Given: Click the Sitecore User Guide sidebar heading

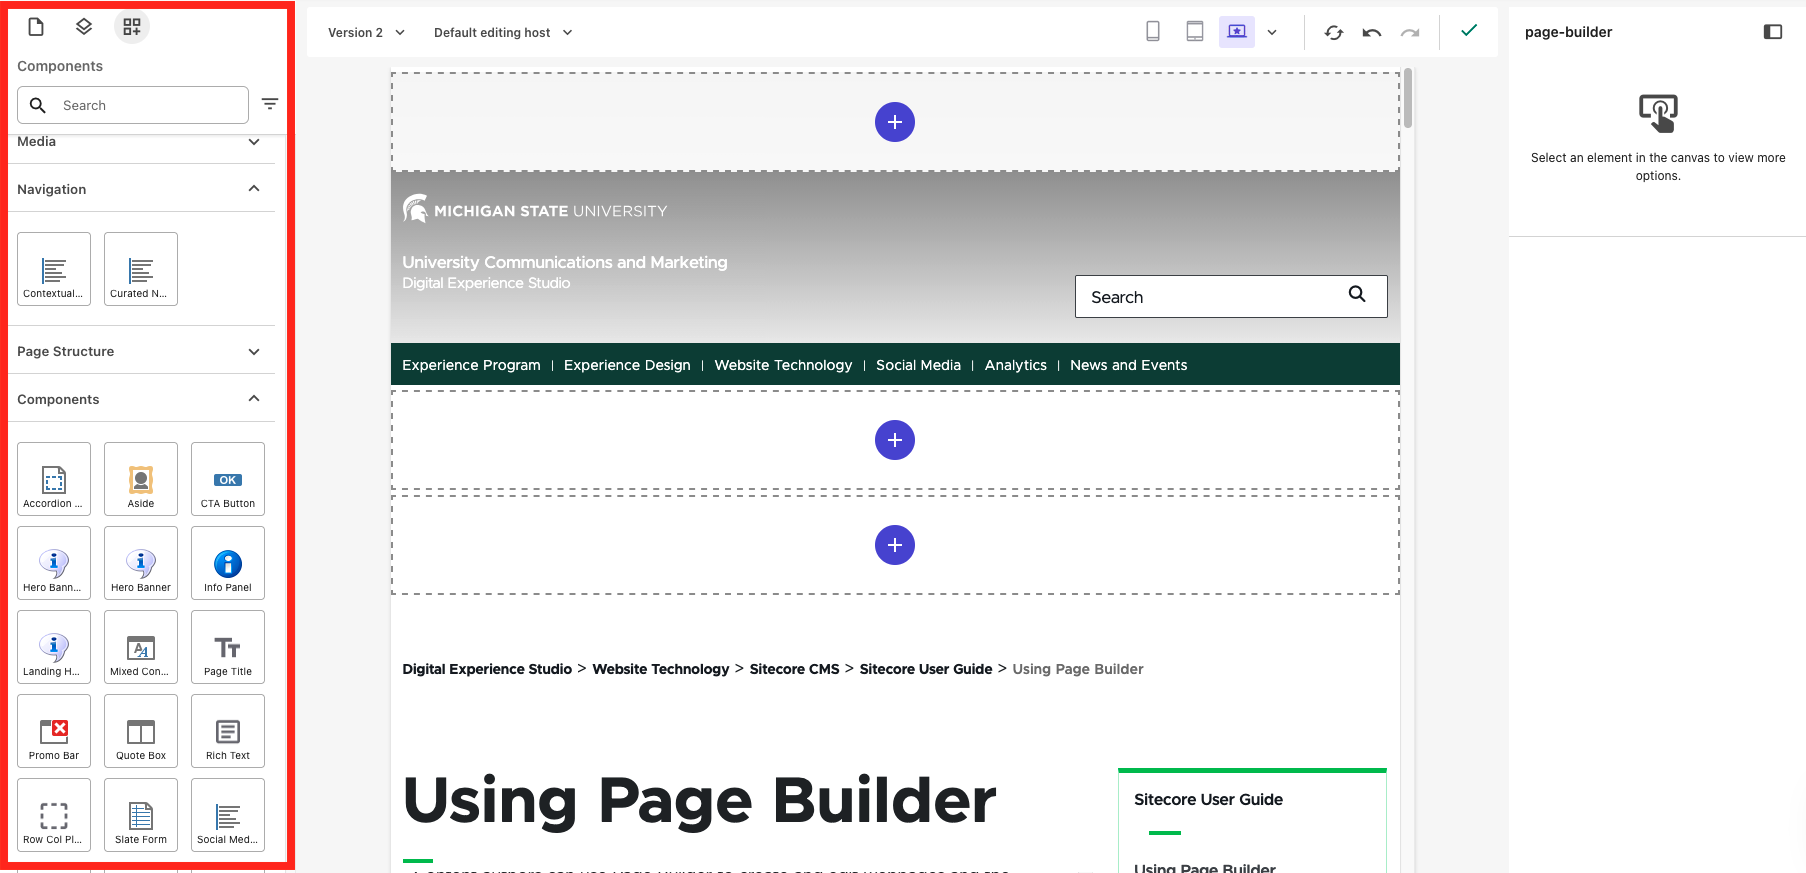Looking at the screenshot, I should pos(1208,799).
